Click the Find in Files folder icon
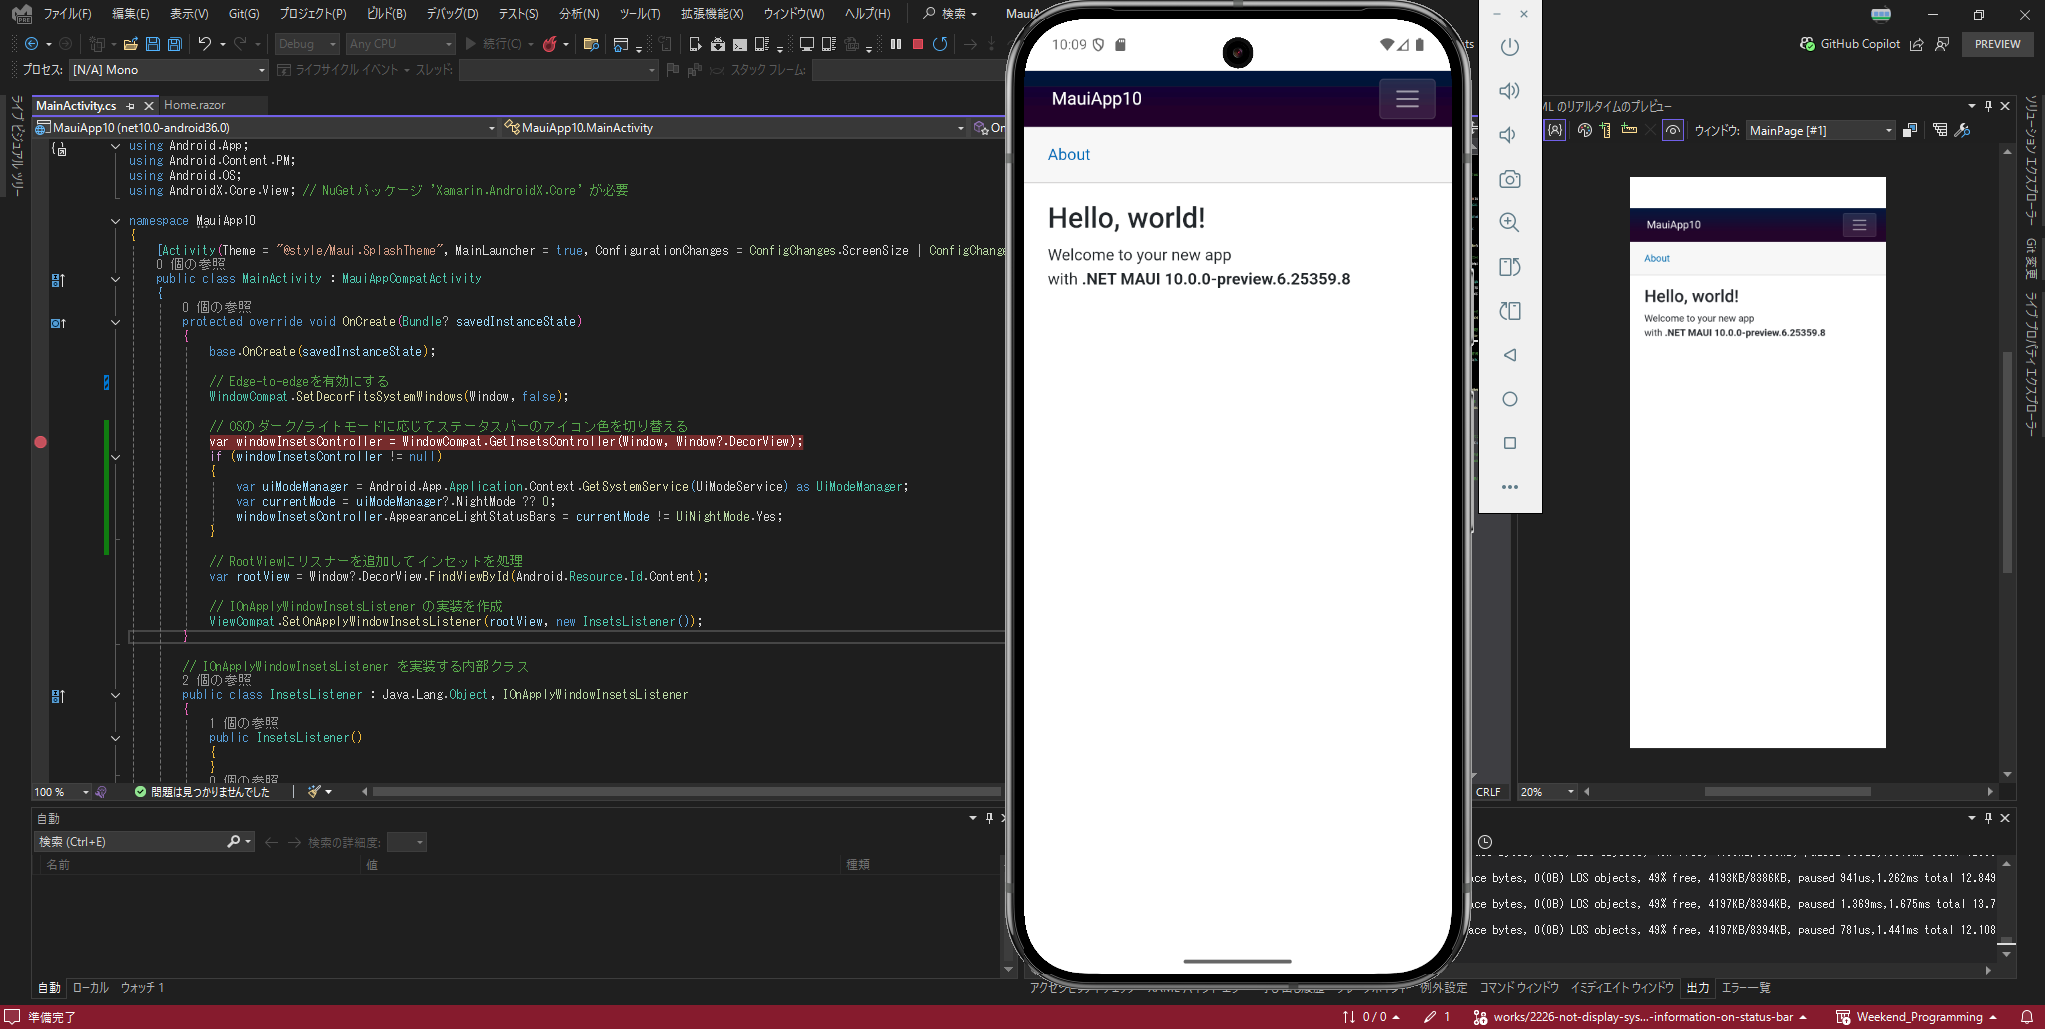2045x1029 pixels. tap(591, 44)
